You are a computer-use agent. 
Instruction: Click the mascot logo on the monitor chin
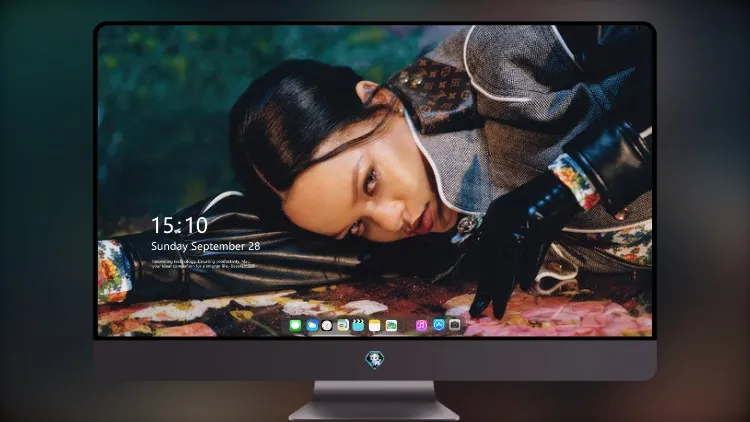click(x=375, y=359)
